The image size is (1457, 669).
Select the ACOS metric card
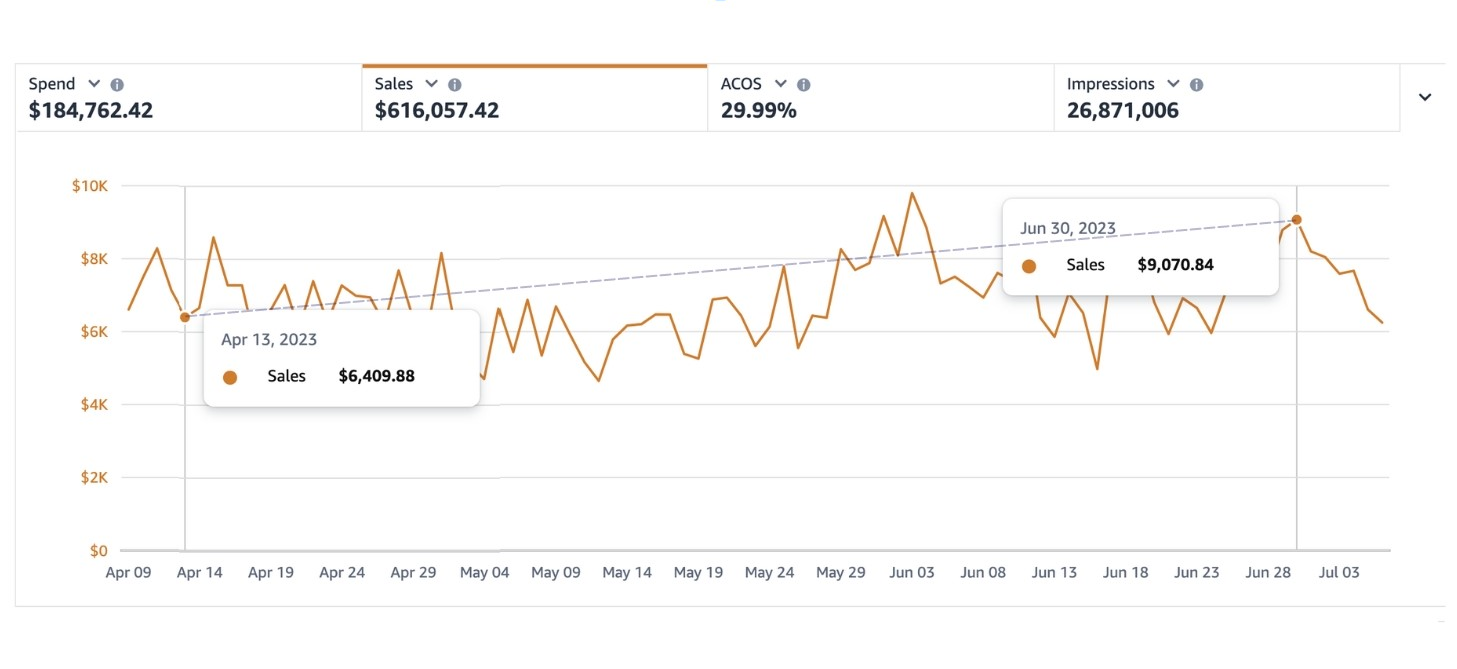[881, 98]
